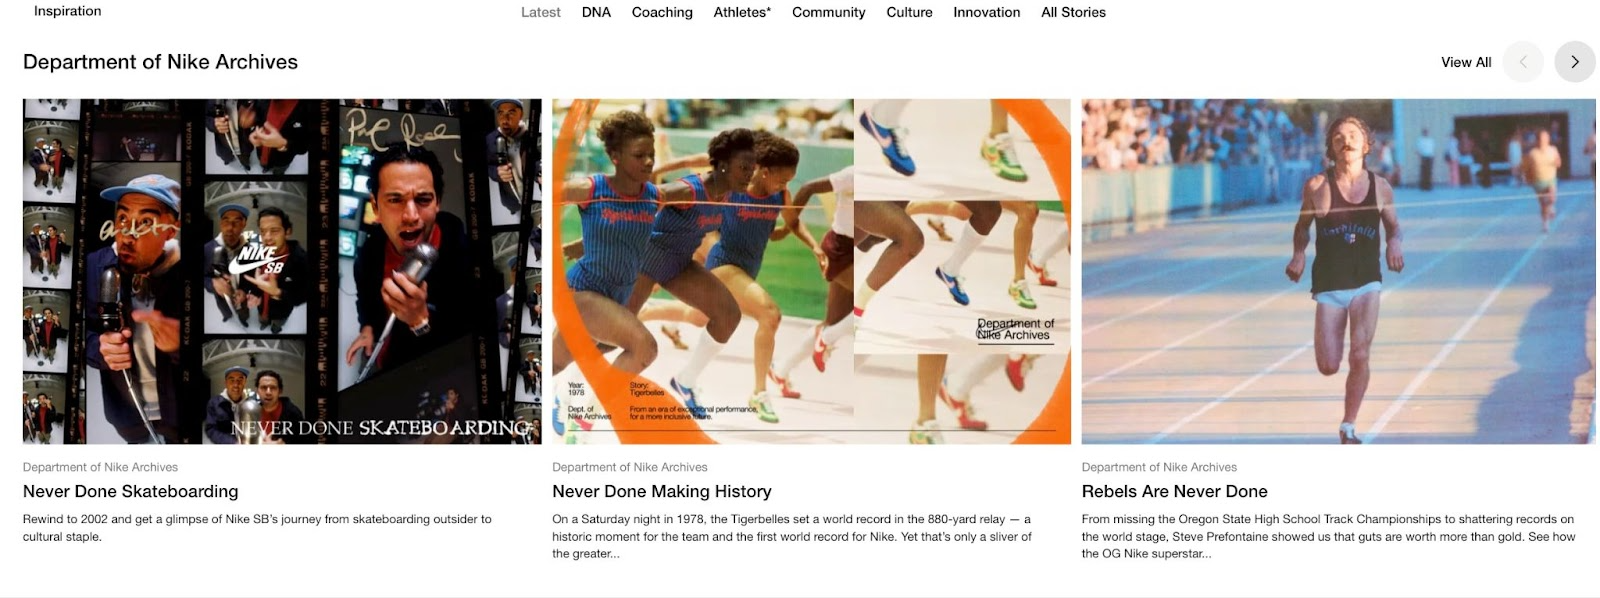Image resolution: width=1600 pixels, height=598 pixels.
Task: Open Rebels Are Never Done title
Action: 1175,491
